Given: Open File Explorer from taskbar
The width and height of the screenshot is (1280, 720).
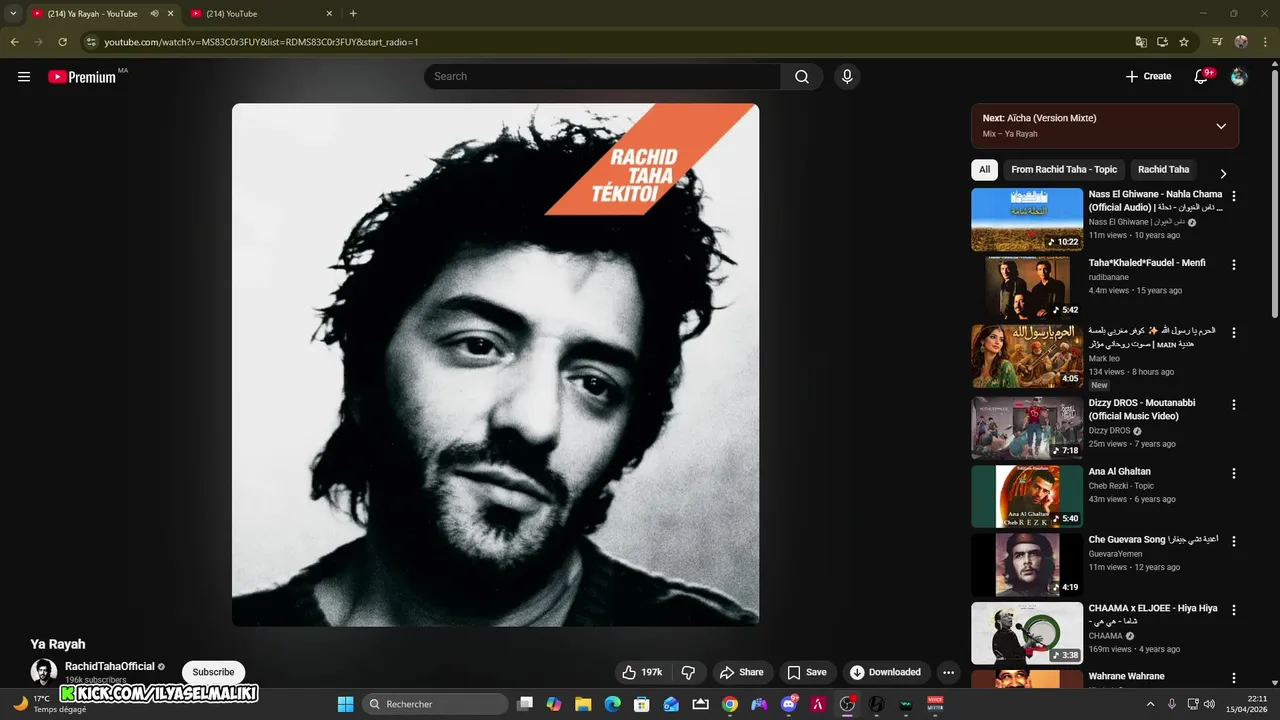Looking at the screenshot, I should point(583,704).
